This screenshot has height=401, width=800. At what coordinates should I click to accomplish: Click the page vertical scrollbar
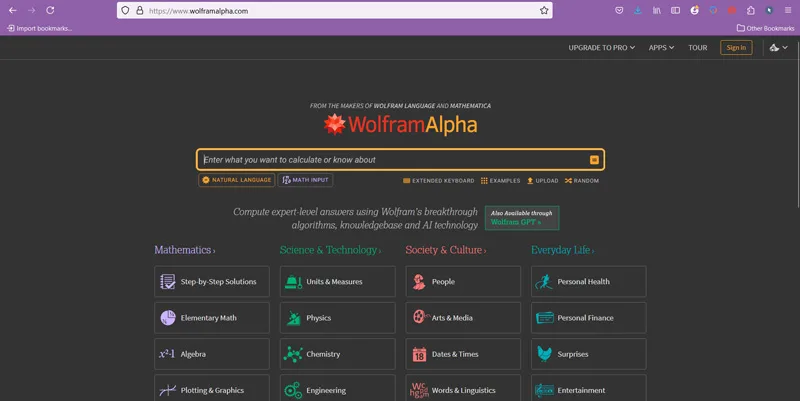coord(797,122)
